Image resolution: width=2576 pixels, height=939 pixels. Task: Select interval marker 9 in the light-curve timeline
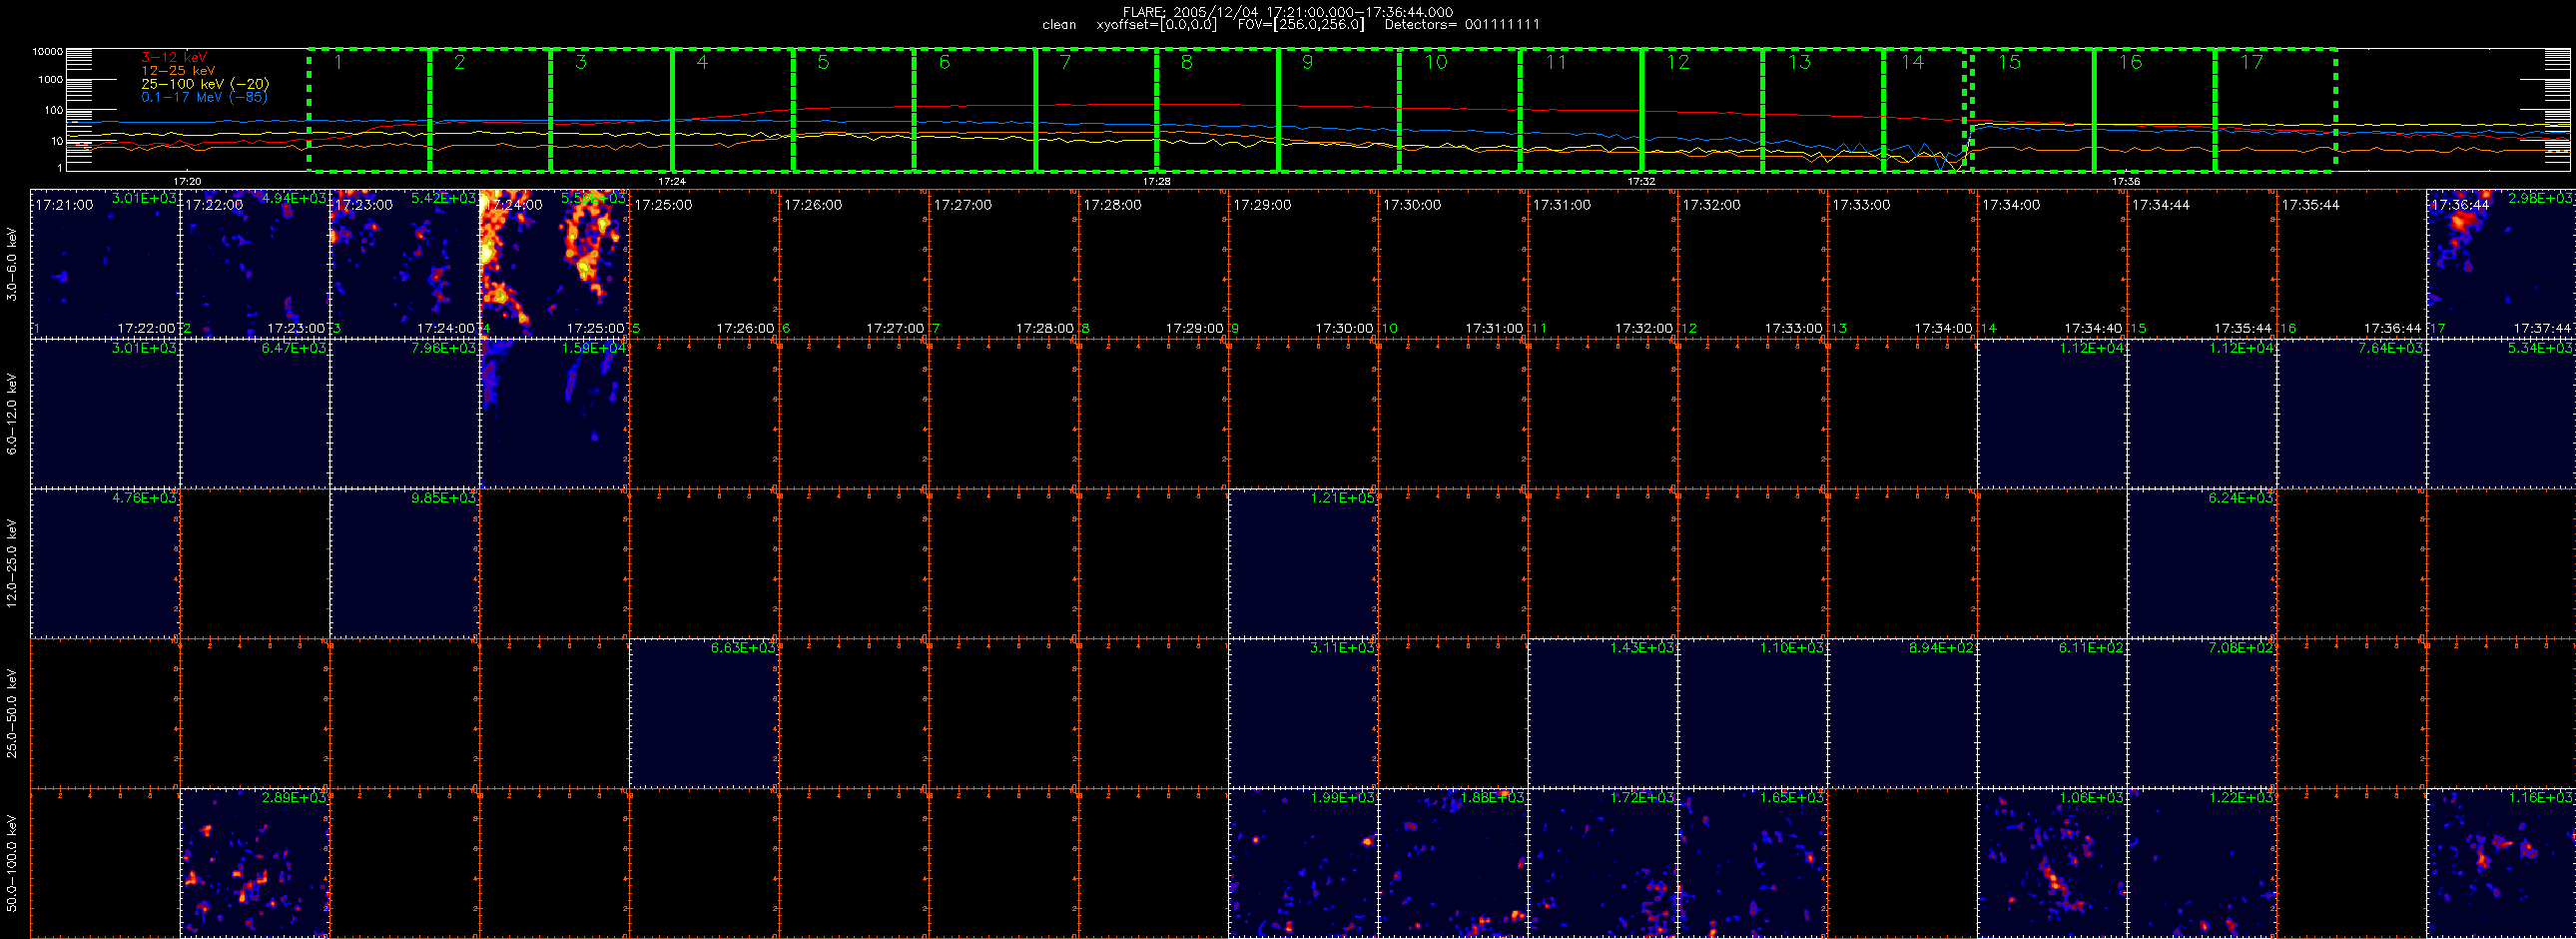(x=1307, y=63)
